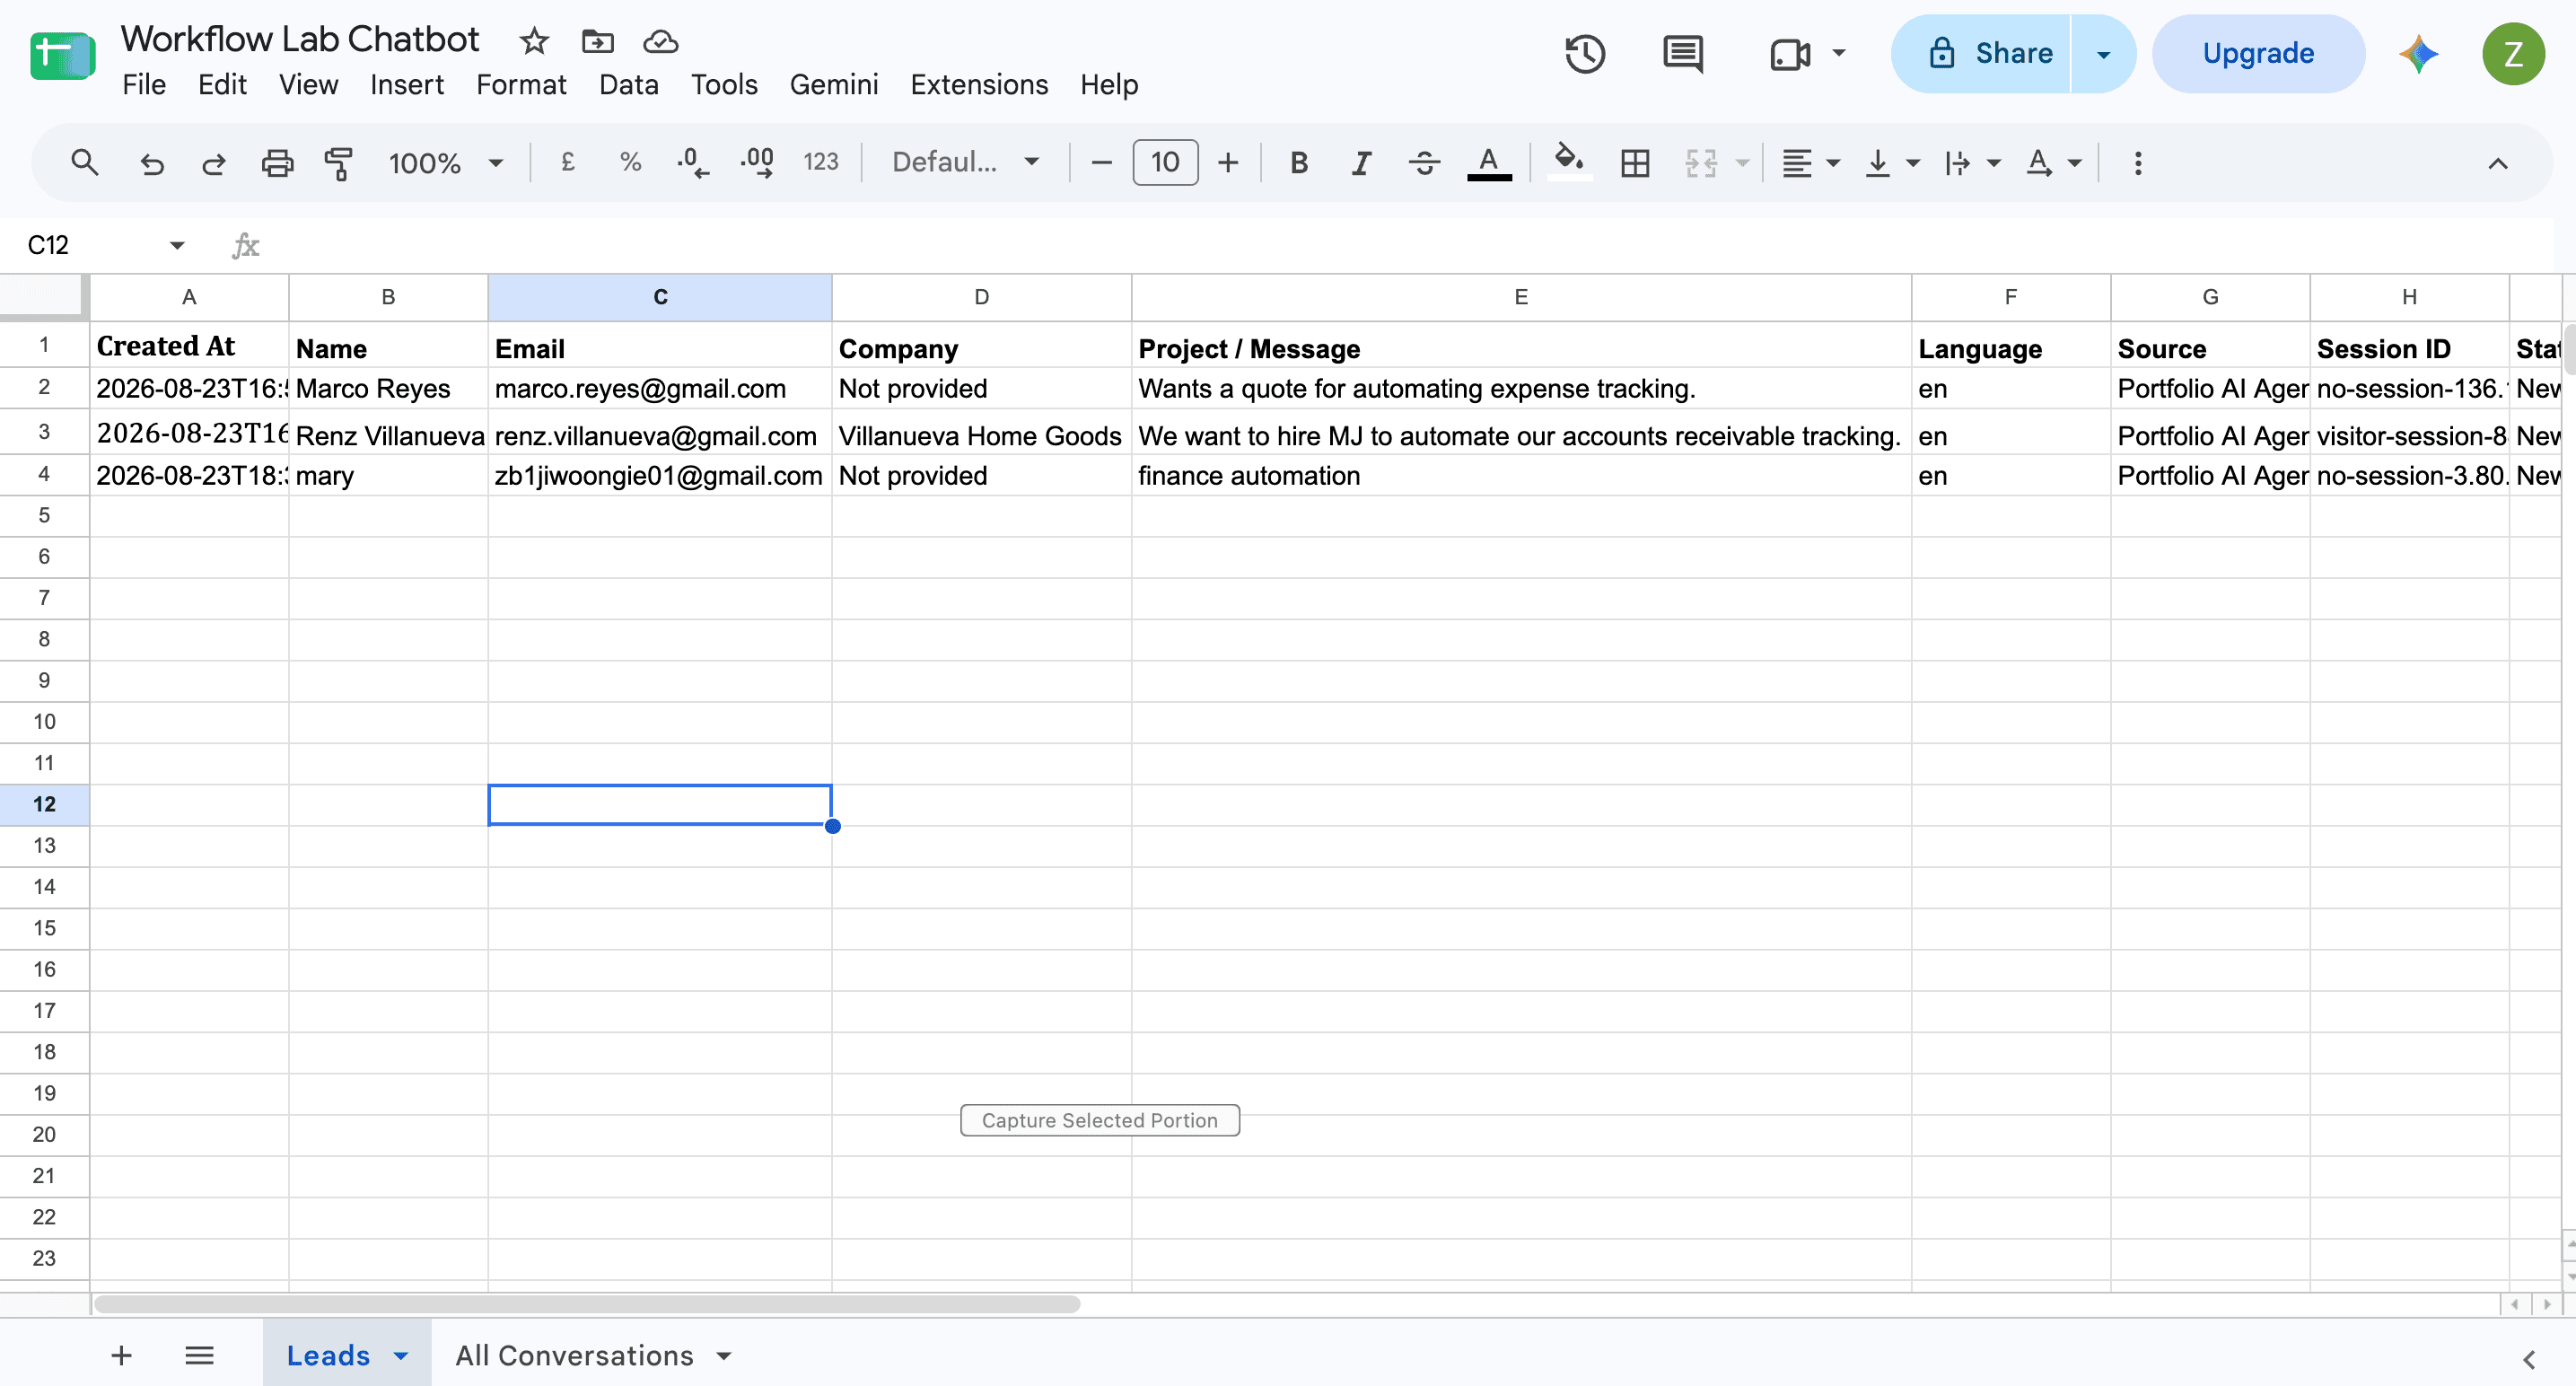
Task: Open the Gemini sparkle assistant
Action: [2418, 53]
